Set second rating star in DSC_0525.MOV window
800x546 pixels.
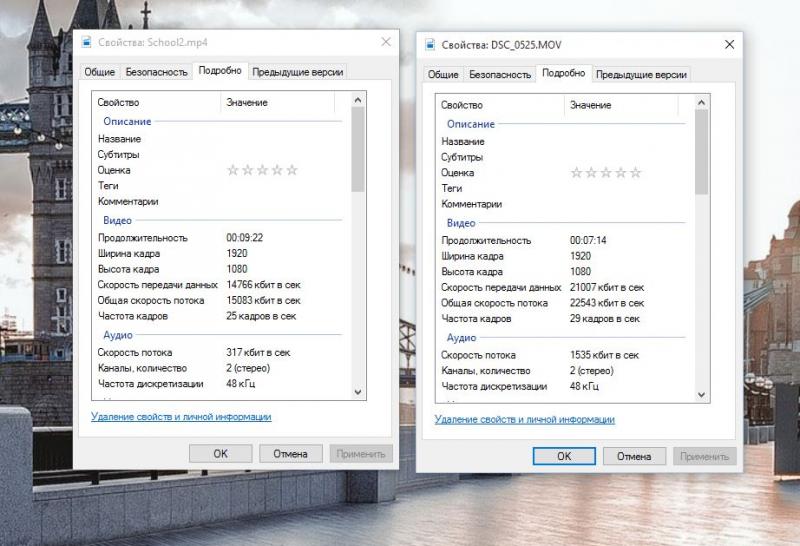pos(591,172)
